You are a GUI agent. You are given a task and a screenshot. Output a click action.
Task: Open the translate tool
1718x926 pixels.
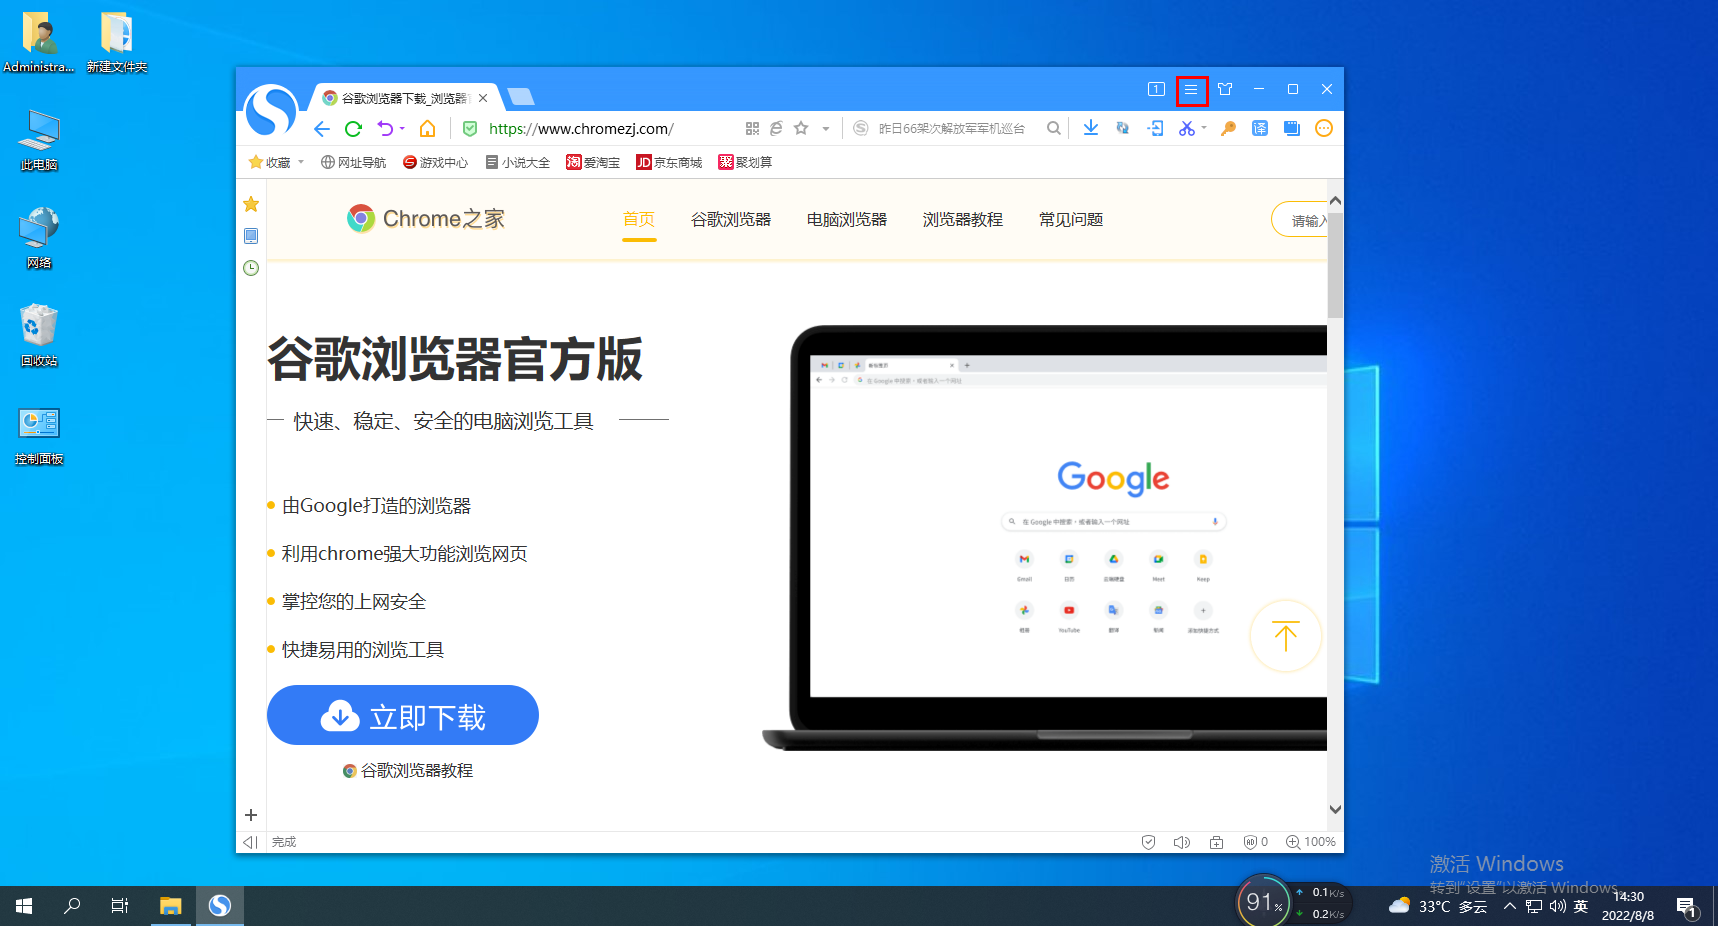1260,128
